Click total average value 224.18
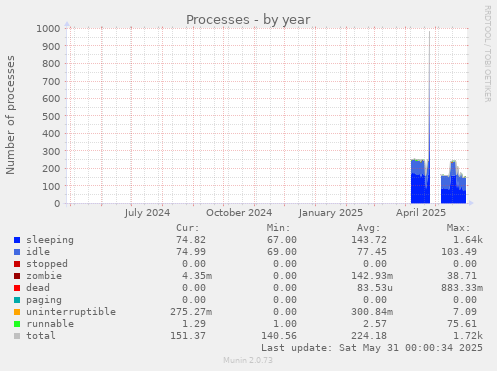Screen dimensions: 497x371 point(369,336)
